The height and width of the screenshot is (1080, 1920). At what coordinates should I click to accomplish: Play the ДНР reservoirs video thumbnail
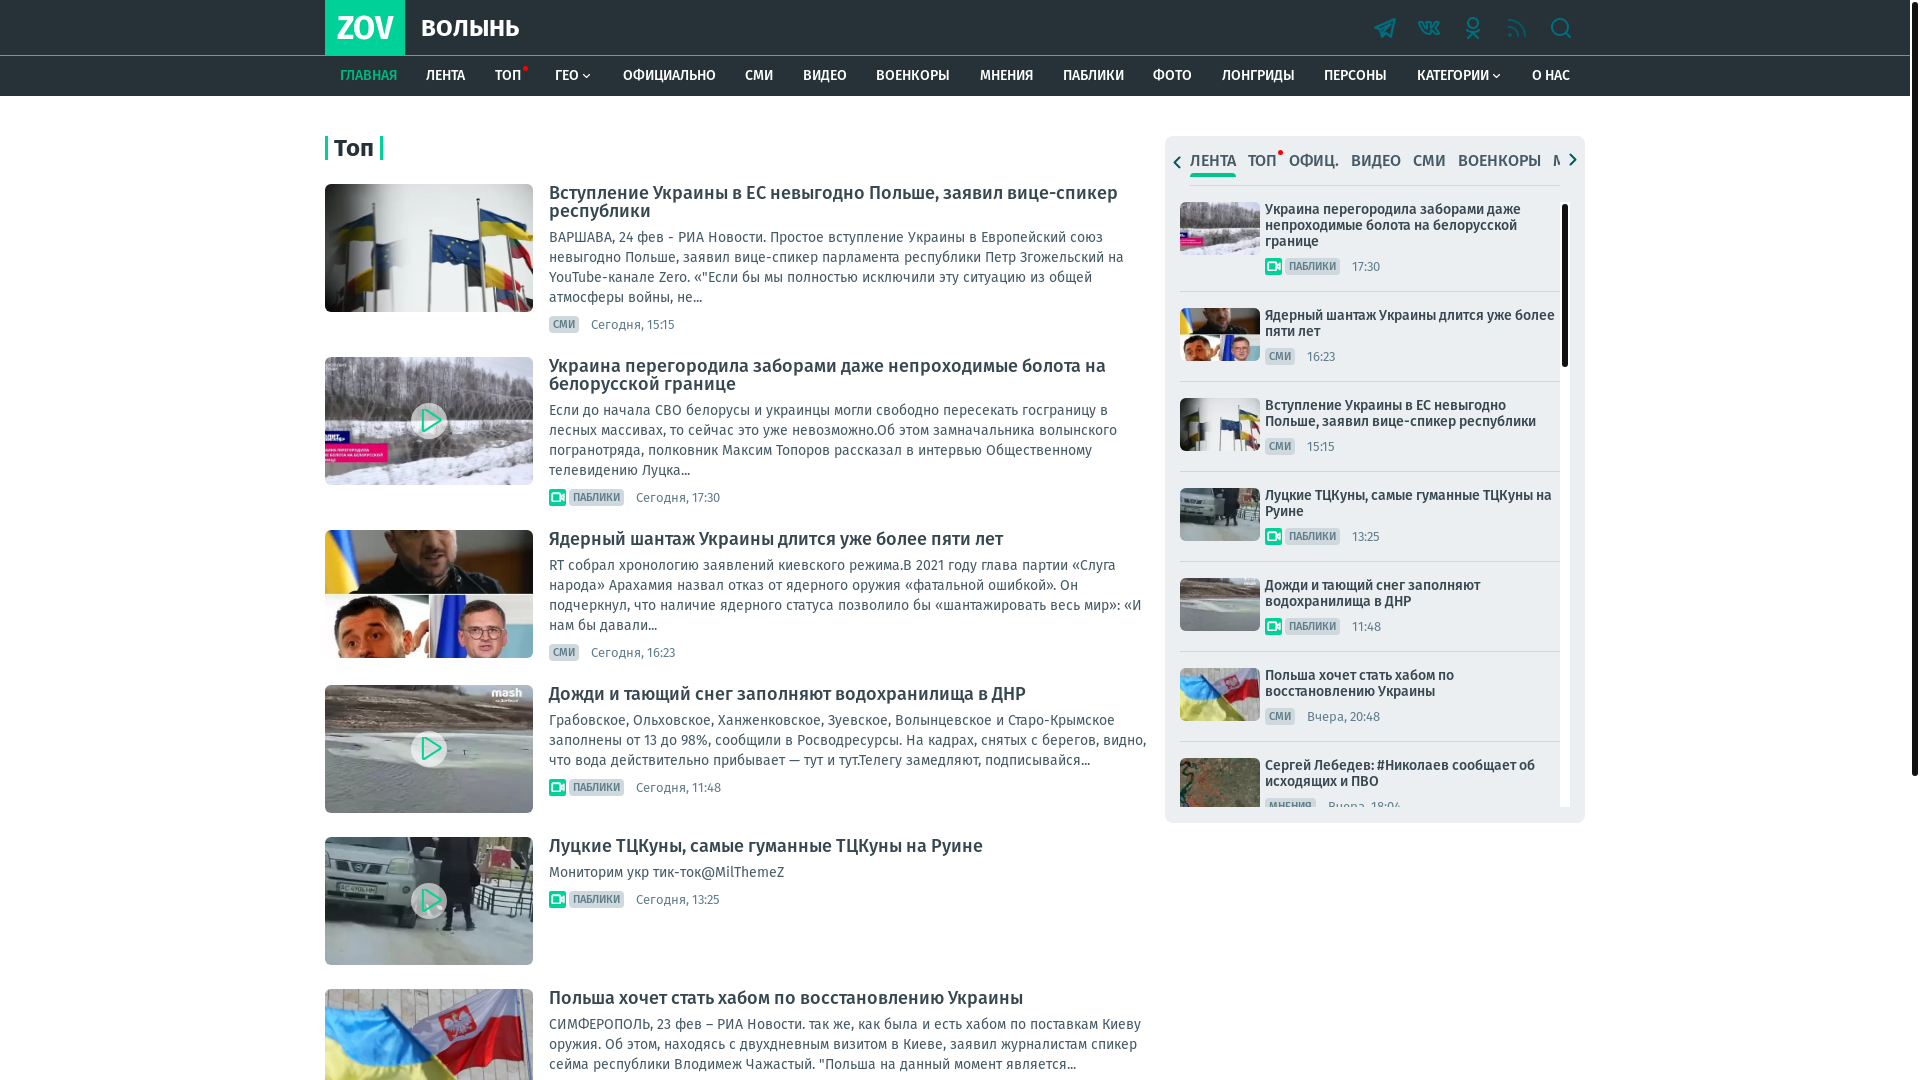point(429,749)
